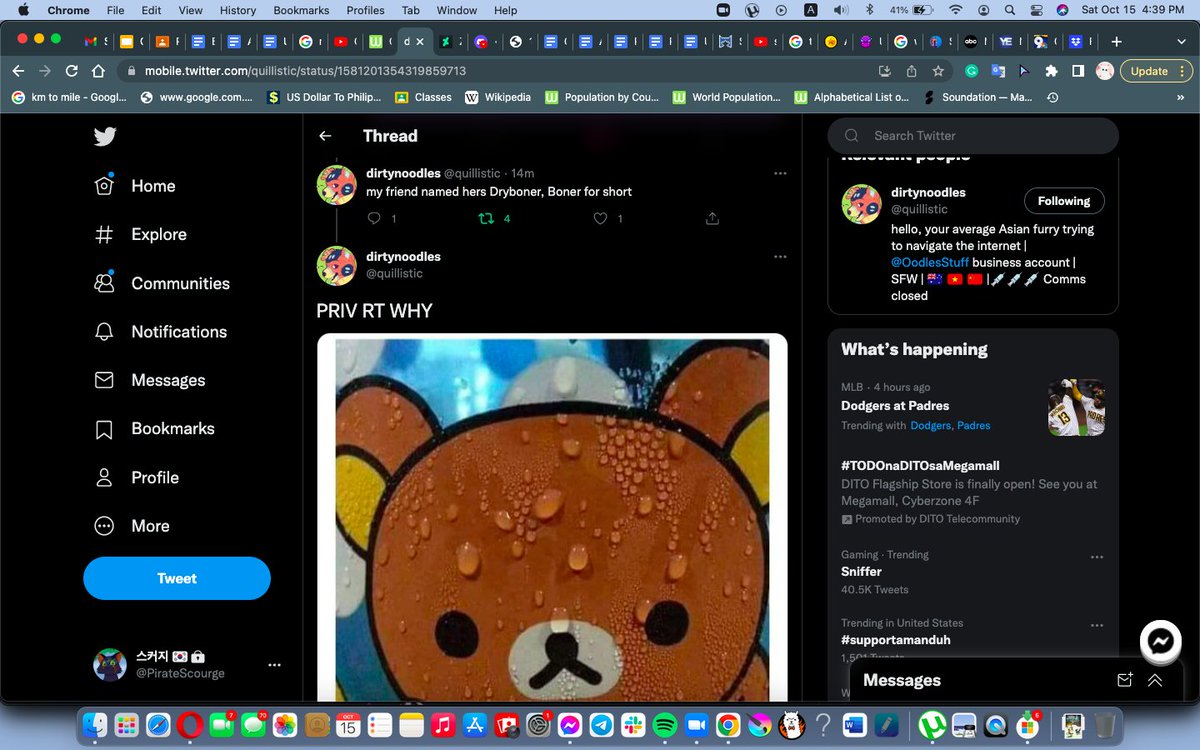
Task: Open Chrome extensions puzzle icon
Action: pos(1051,71)
